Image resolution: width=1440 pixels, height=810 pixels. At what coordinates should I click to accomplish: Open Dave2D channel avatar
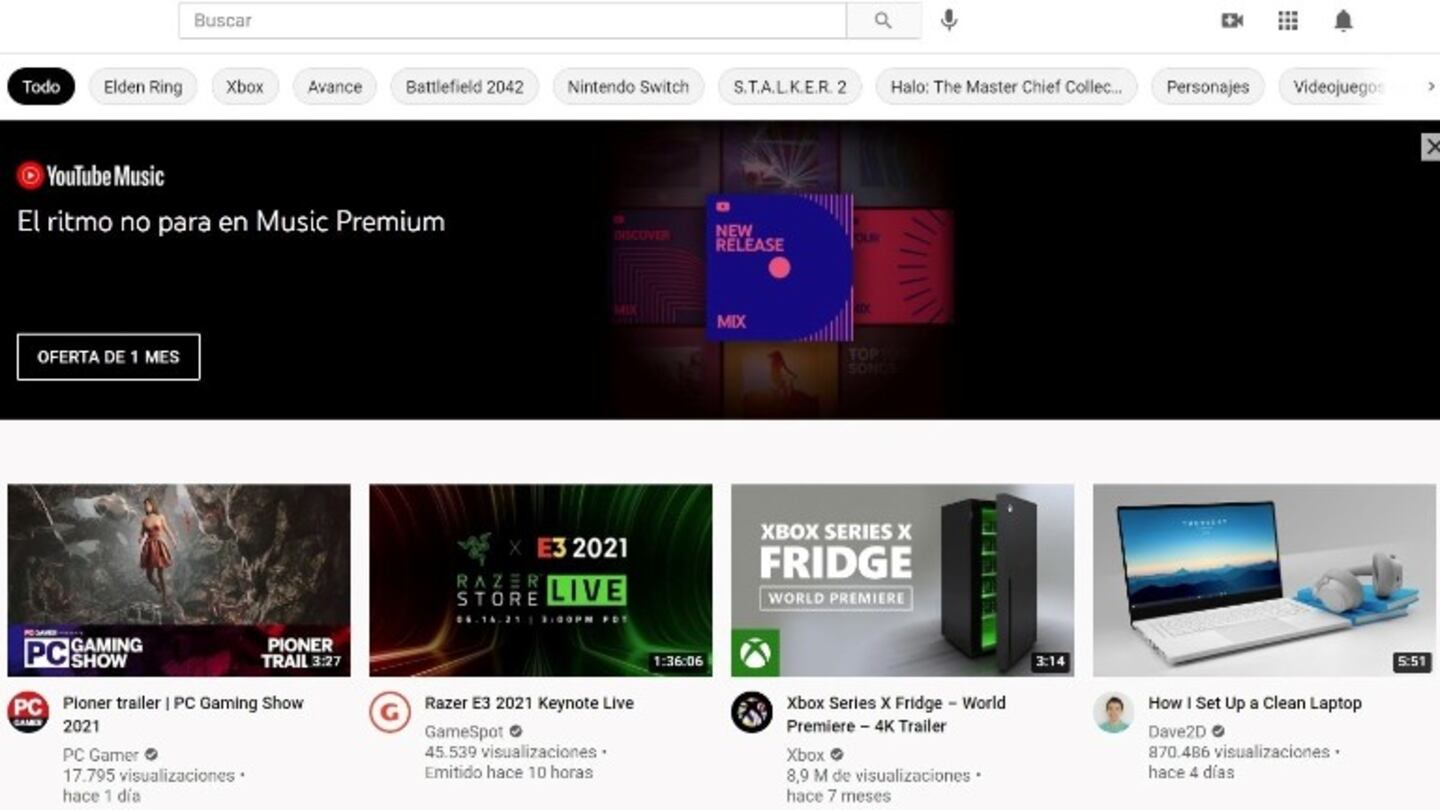(x=1114, y=712)
